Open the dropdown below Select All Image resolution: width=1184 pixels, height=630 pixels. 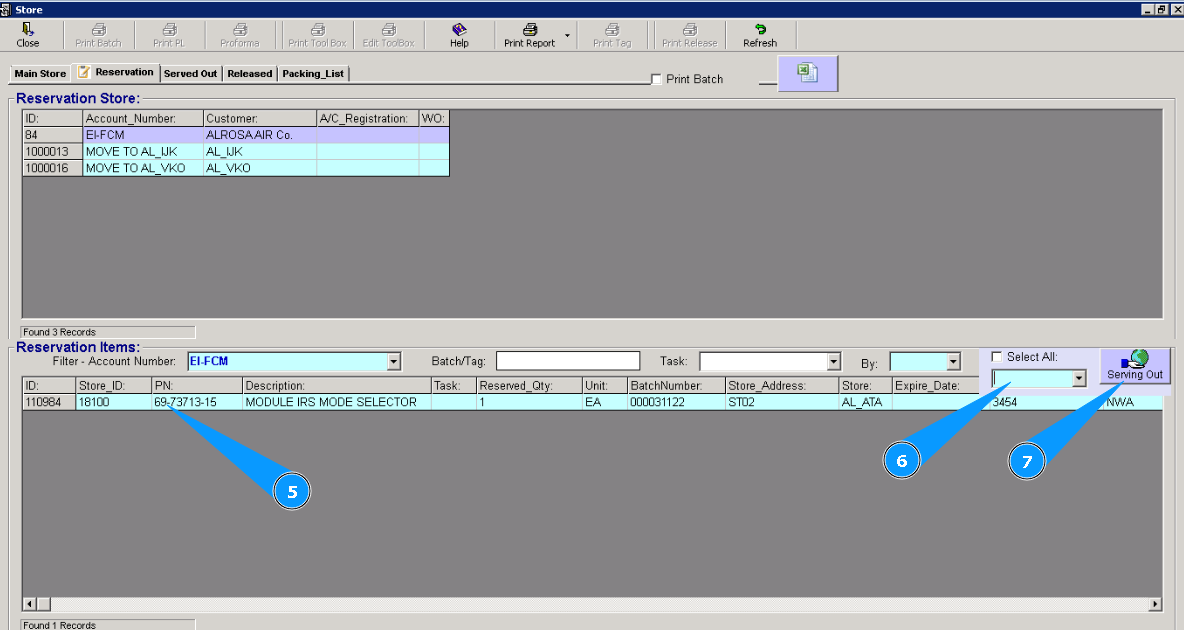[x=1079, y=378]
